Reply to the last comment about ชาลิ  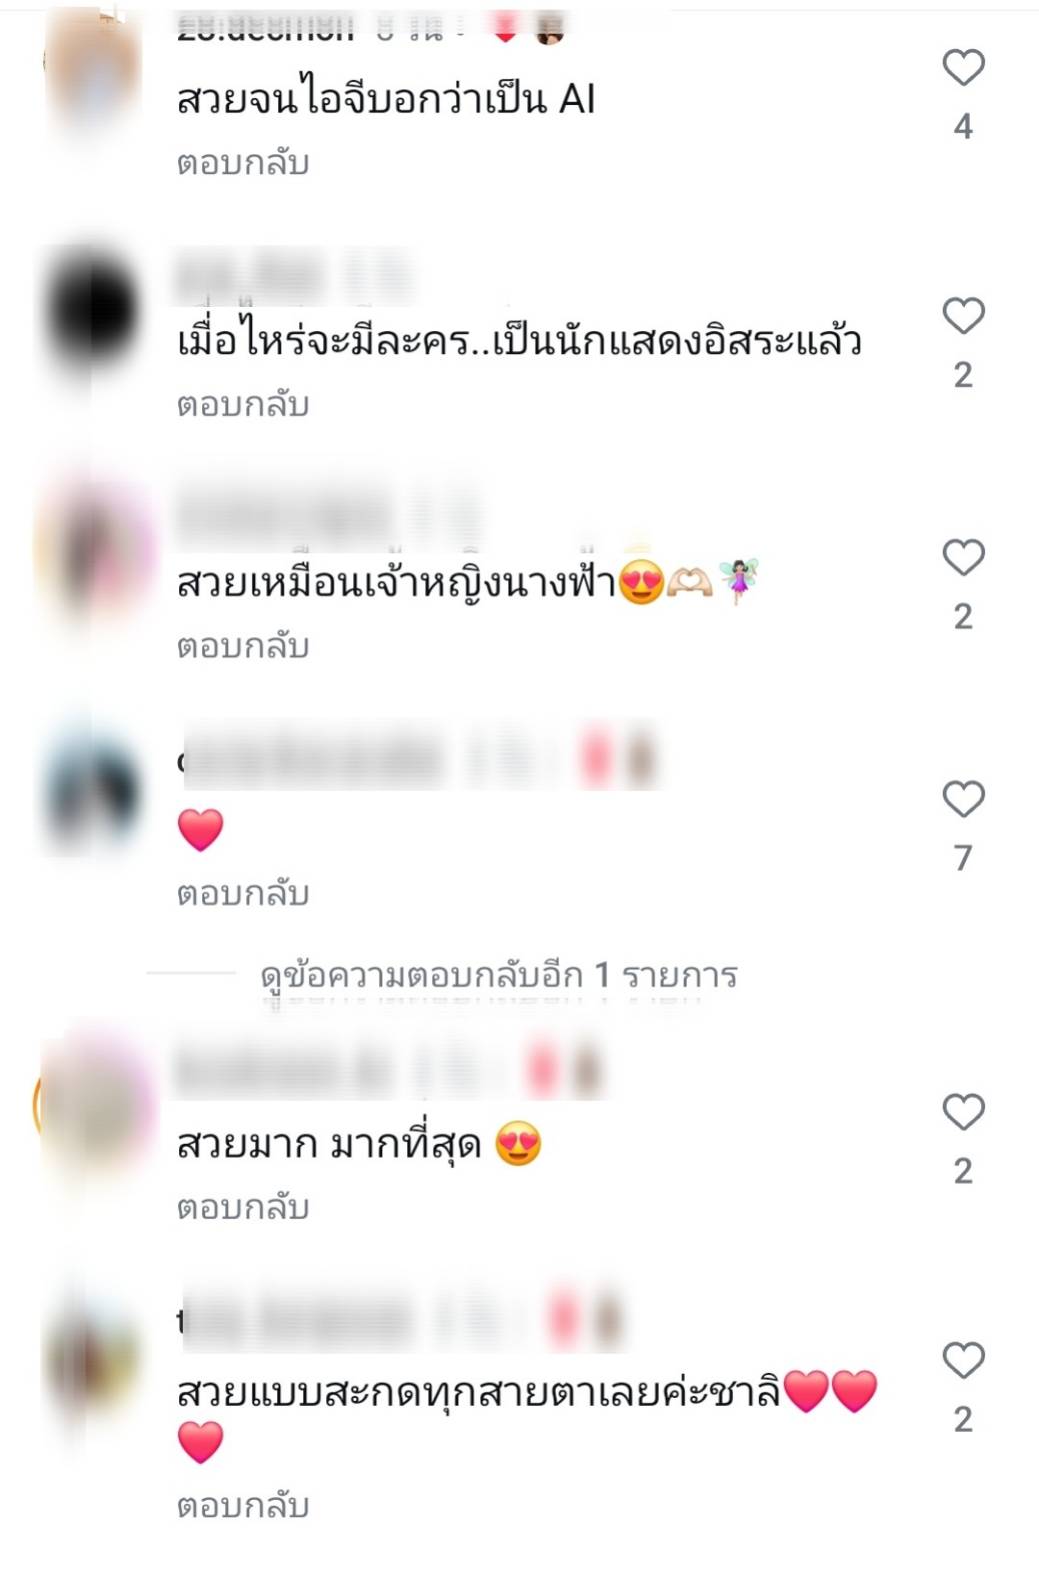[243, 1505]
